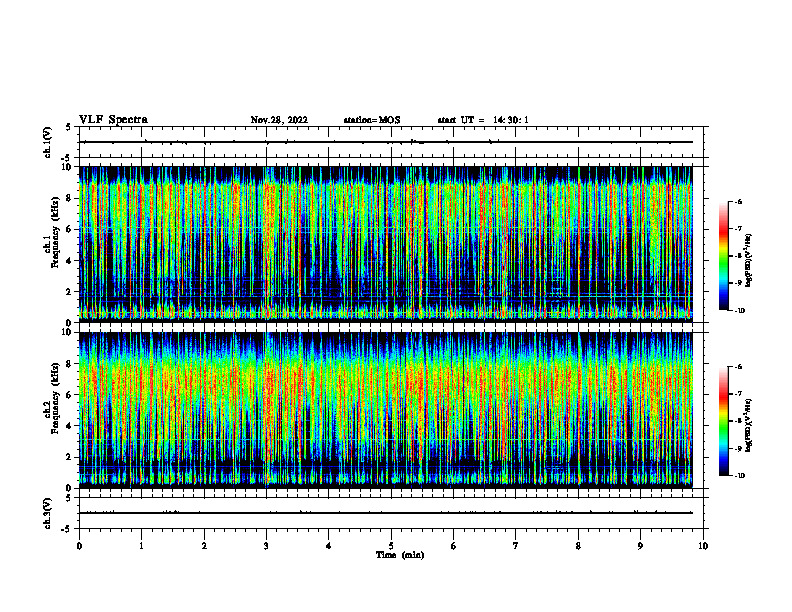Viewport: 792px width, 612px height.
Task: Click the "-6" label on ch.1 color bar
Action: coord(738,201)
